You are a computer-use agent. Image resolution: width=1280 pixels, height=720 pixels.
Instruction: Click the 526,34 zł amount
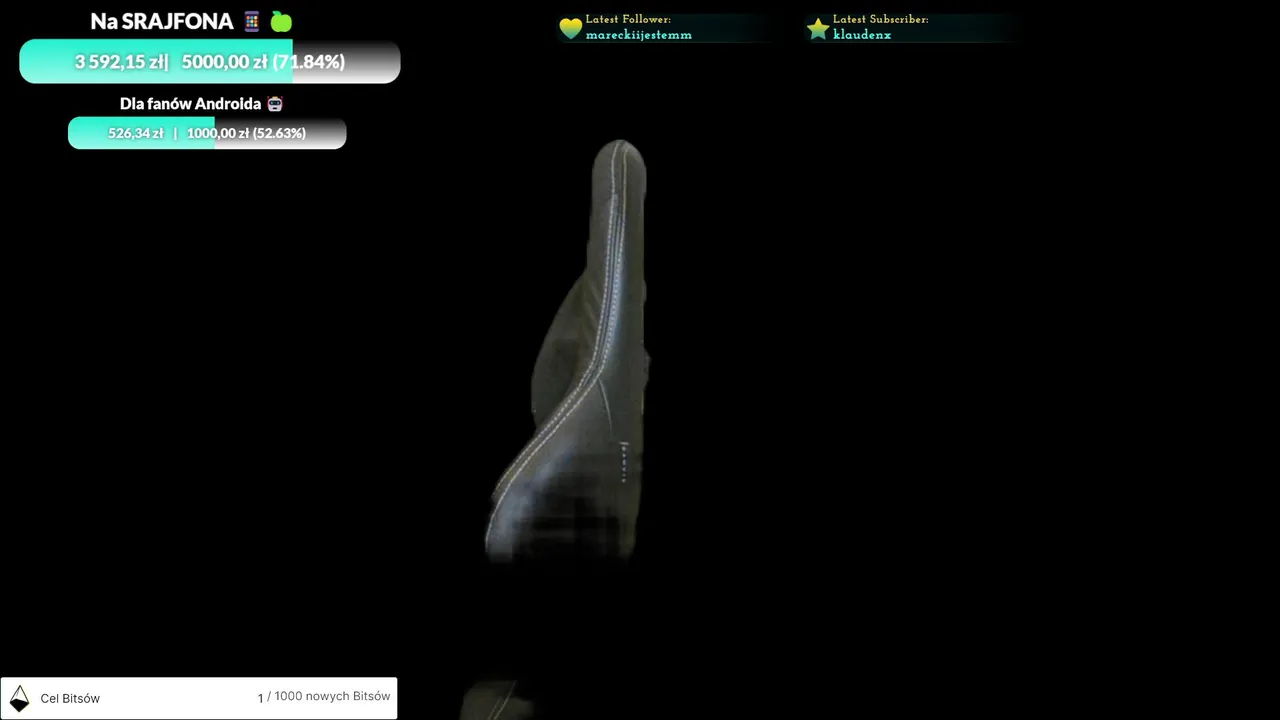pyautogui.click(x=136, y=133)
